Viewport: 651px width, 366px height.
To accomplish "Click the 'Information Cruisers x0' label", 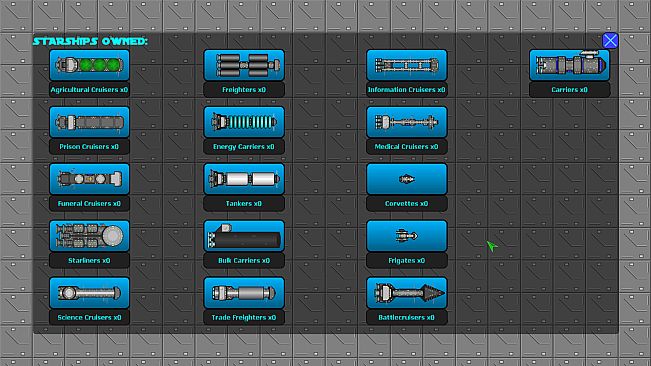I will 407,90.
